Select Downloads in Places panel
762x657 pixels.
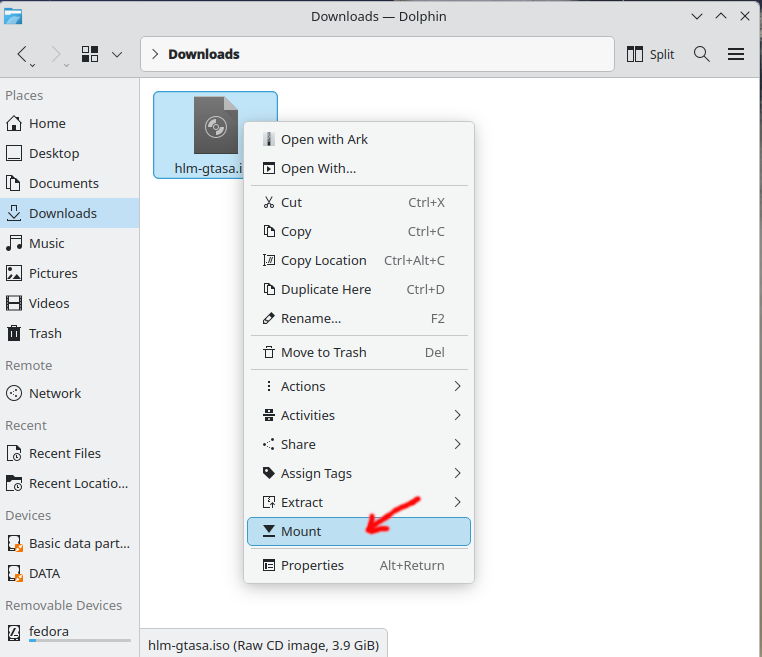click(x=69, y=213)
